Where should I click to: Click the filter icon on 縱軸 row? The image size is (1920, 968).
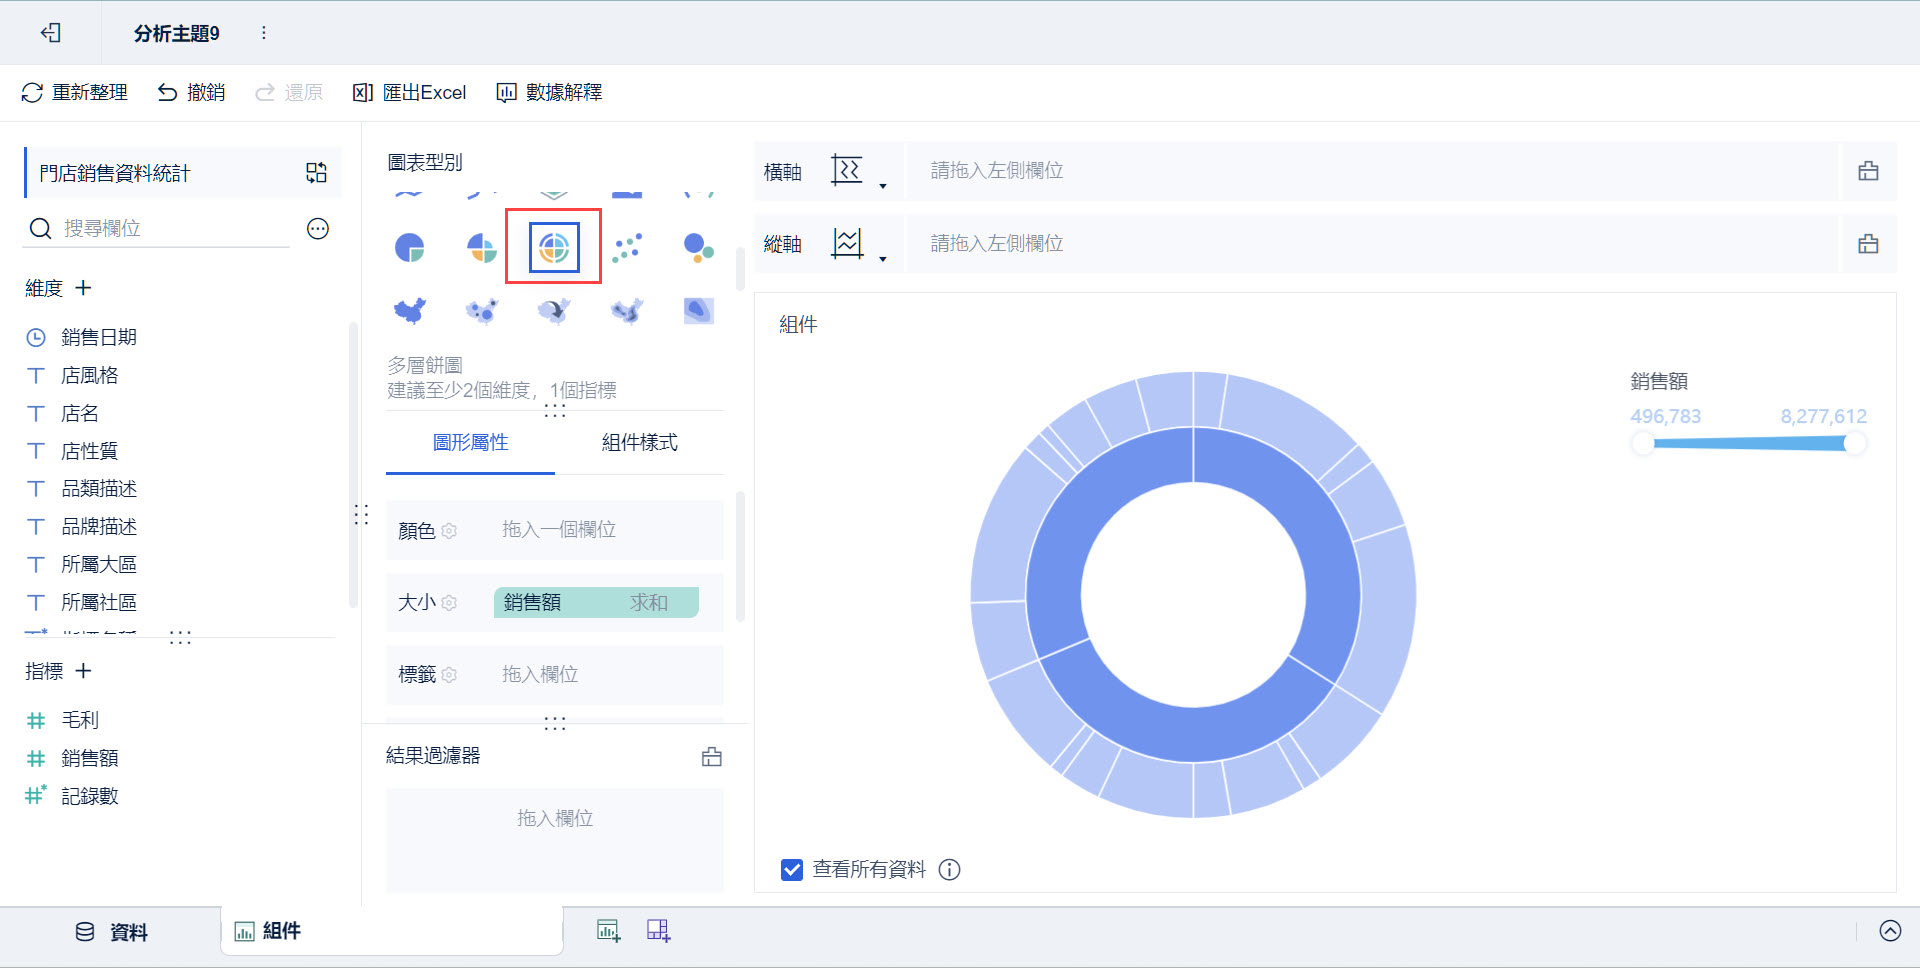(x=1868, y=244)
